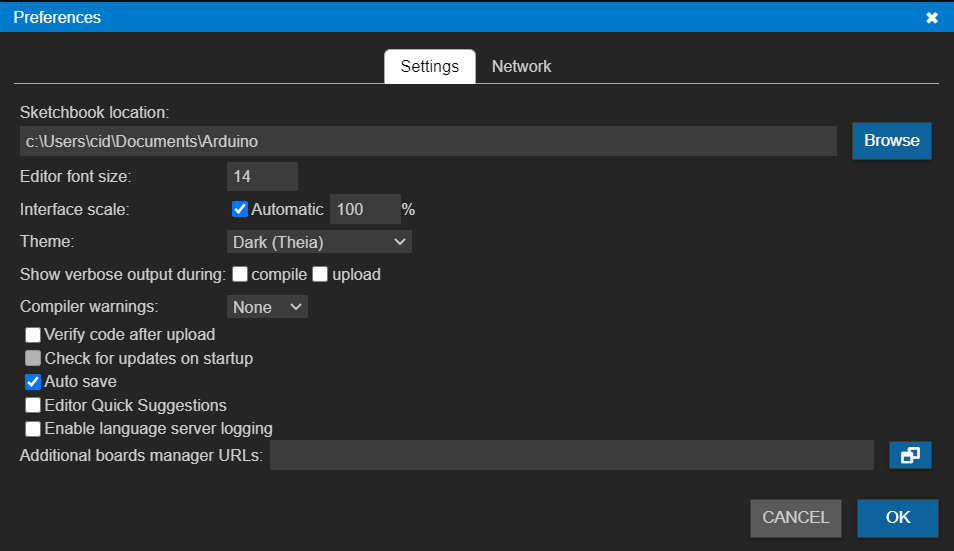
Task: Enable verbose output during upload
Action: tap(320, 274)
